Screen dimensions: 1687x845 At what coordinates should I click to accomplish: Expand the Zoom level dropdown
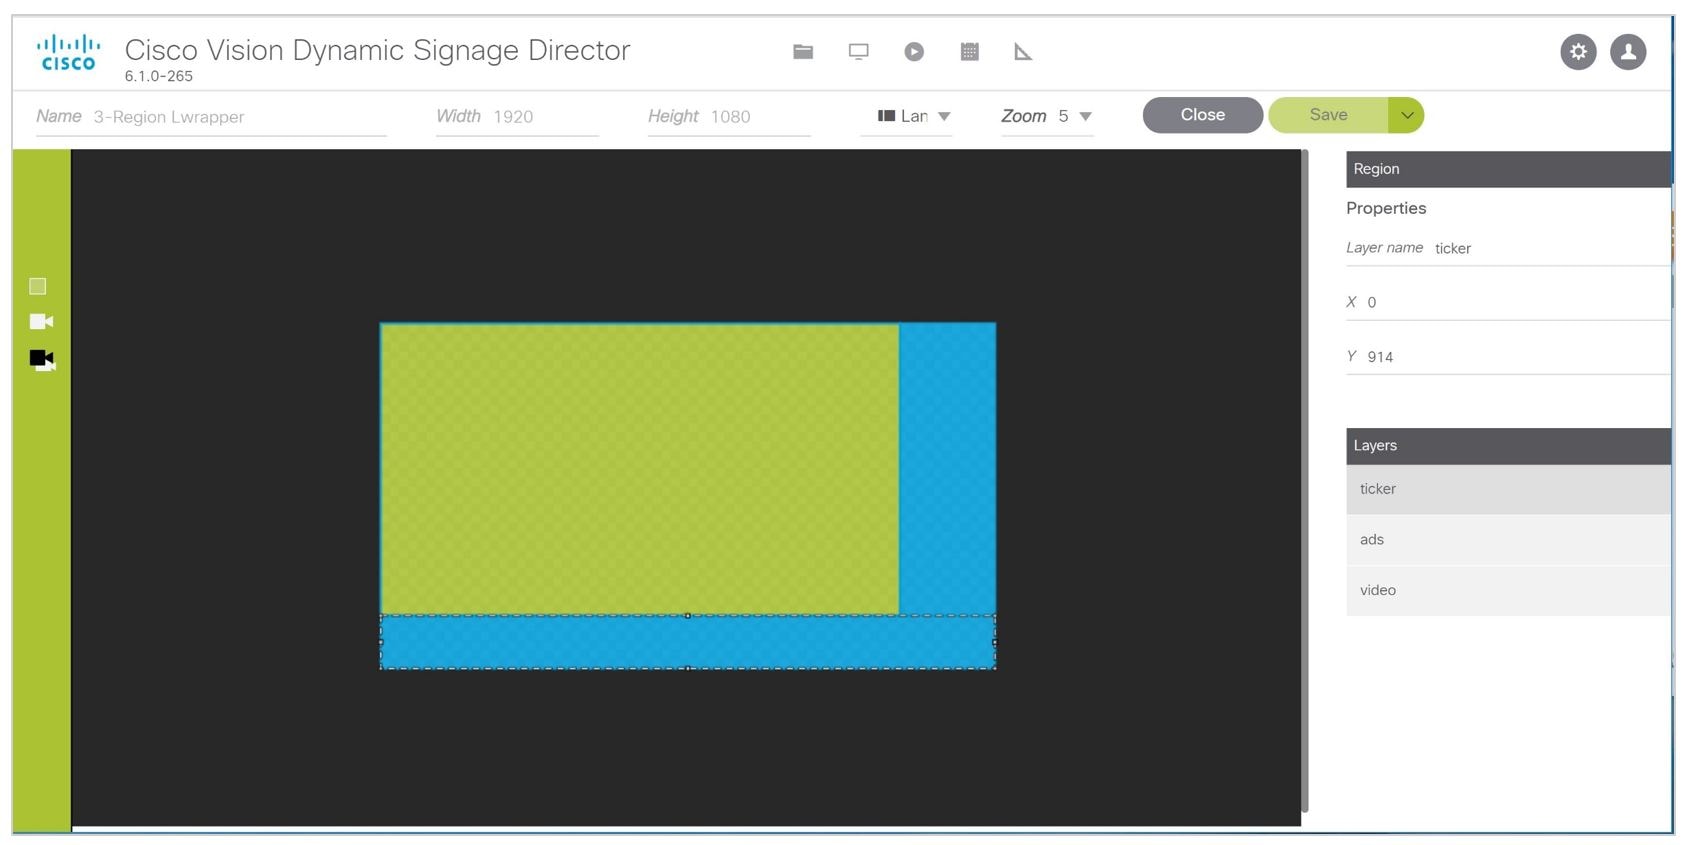(x=1074, y=116)
